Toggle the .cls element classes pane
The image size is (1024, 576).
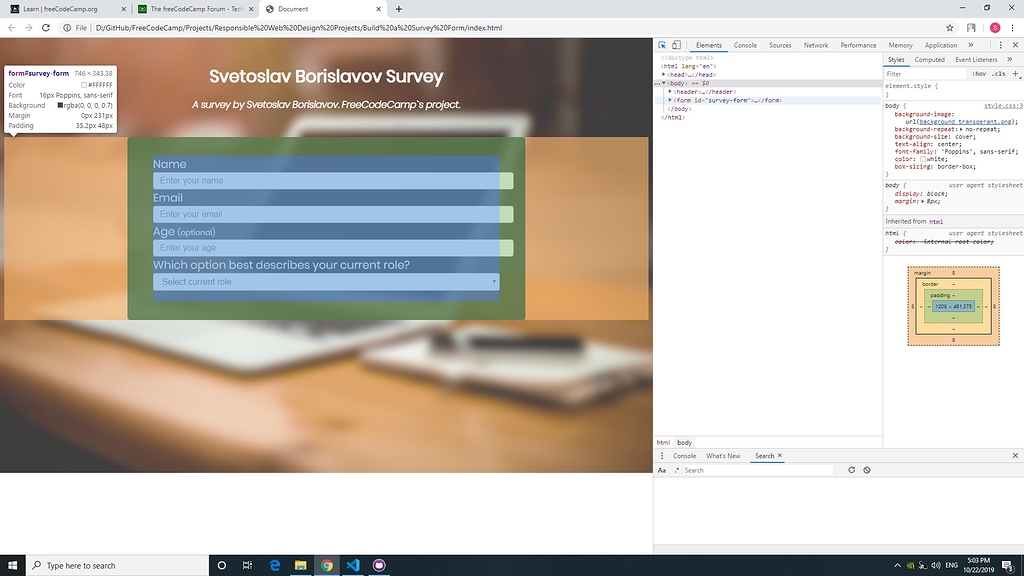pyautogui.click(x=997, y=73)
